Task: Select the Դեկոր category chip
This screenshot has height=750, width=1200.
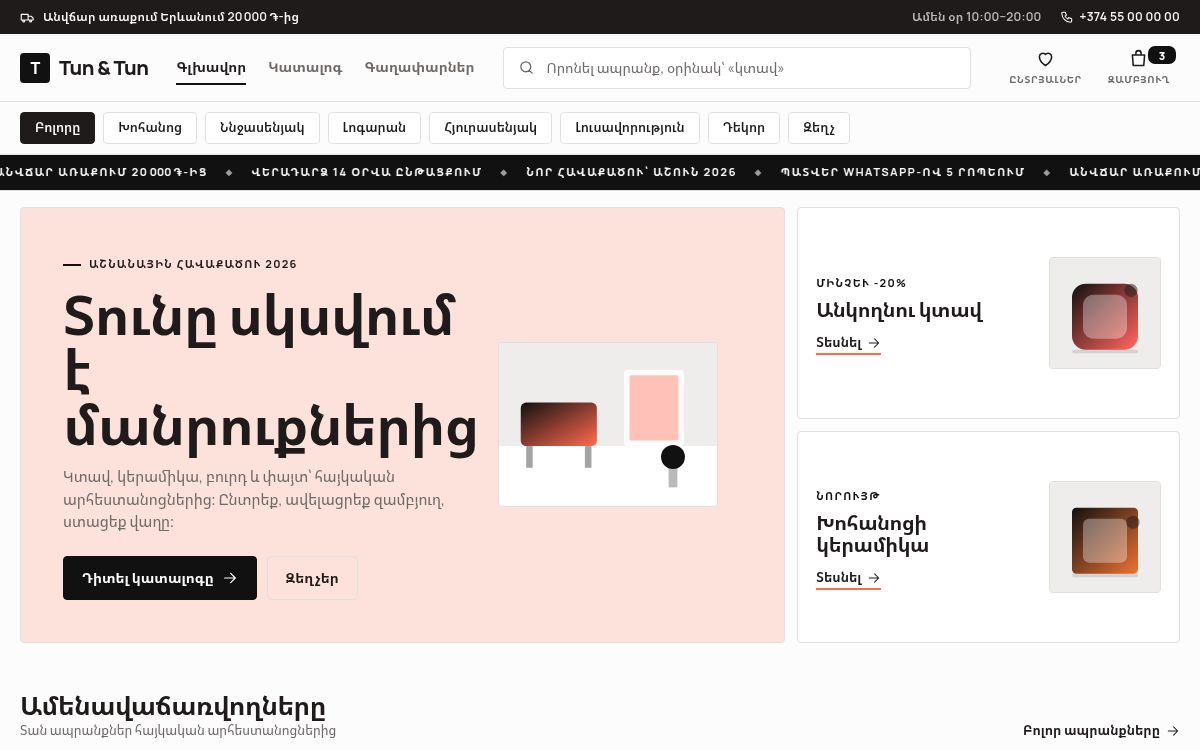Action: point(743,128)
